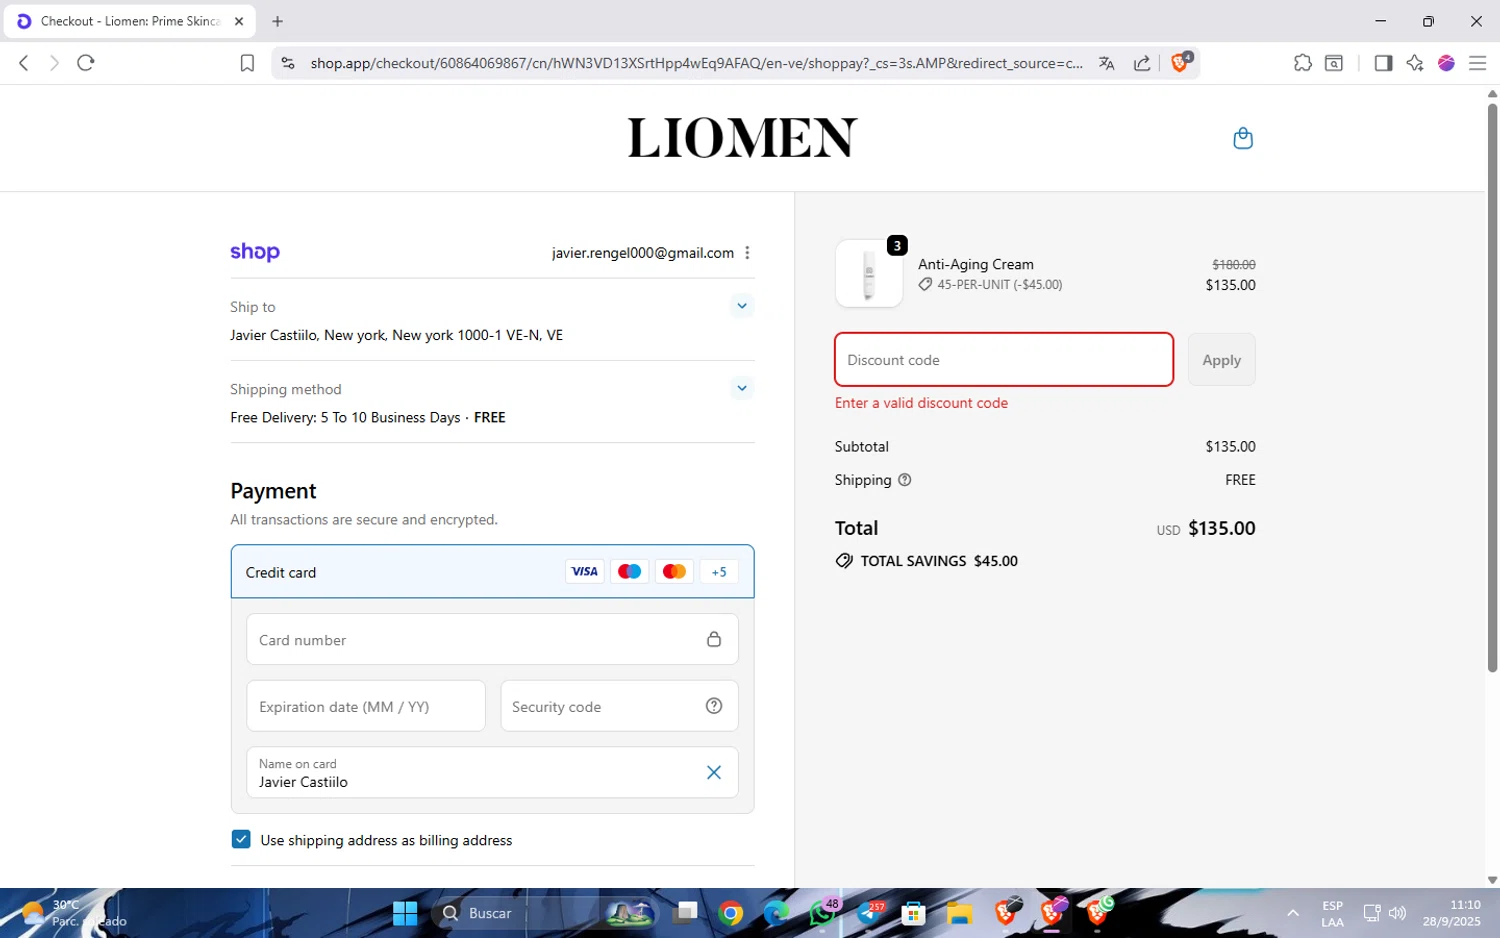Click the page vertical scrollbar
Image resolution: width=1500 pixels, height=938 pixels.
1492,388
